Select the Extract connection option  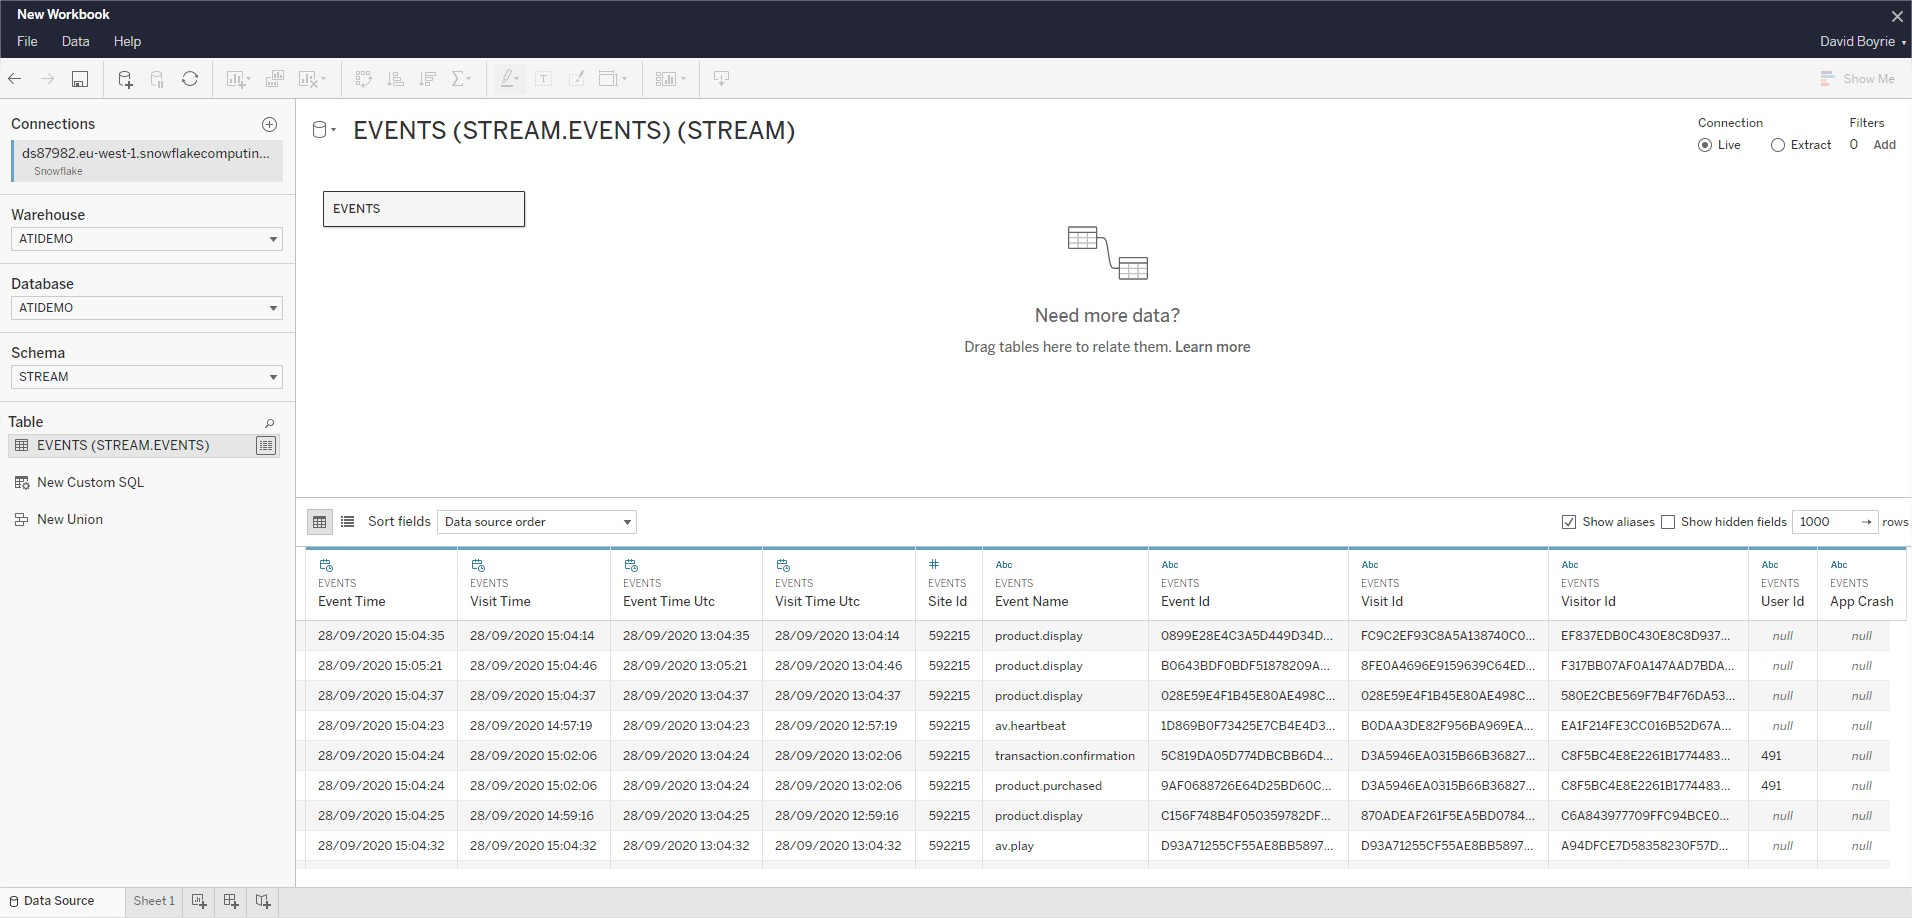(1777, 145)
